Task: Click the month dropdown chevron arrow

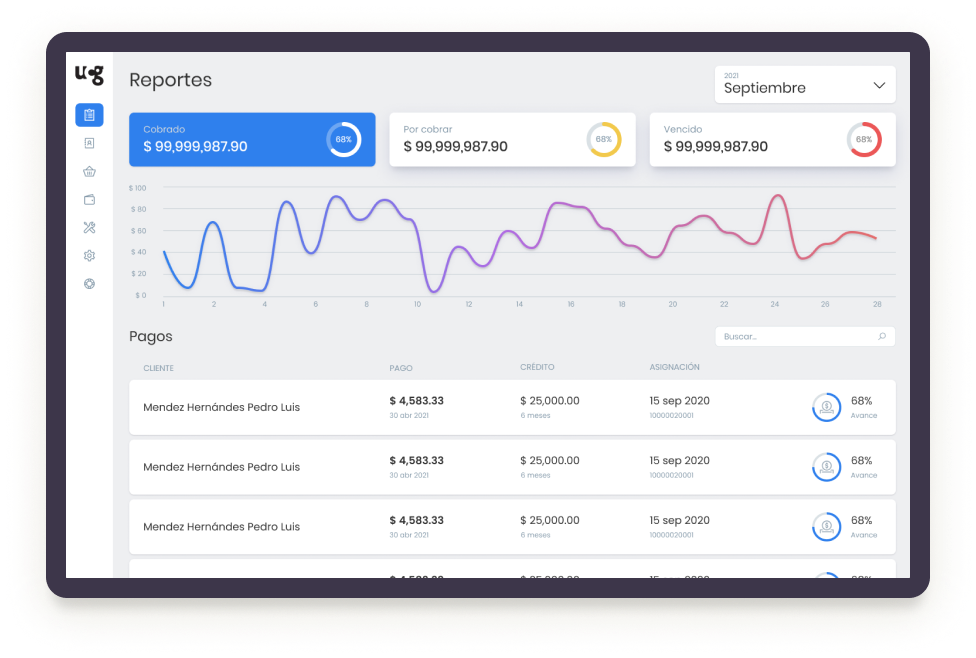Action: click(879, 85)
